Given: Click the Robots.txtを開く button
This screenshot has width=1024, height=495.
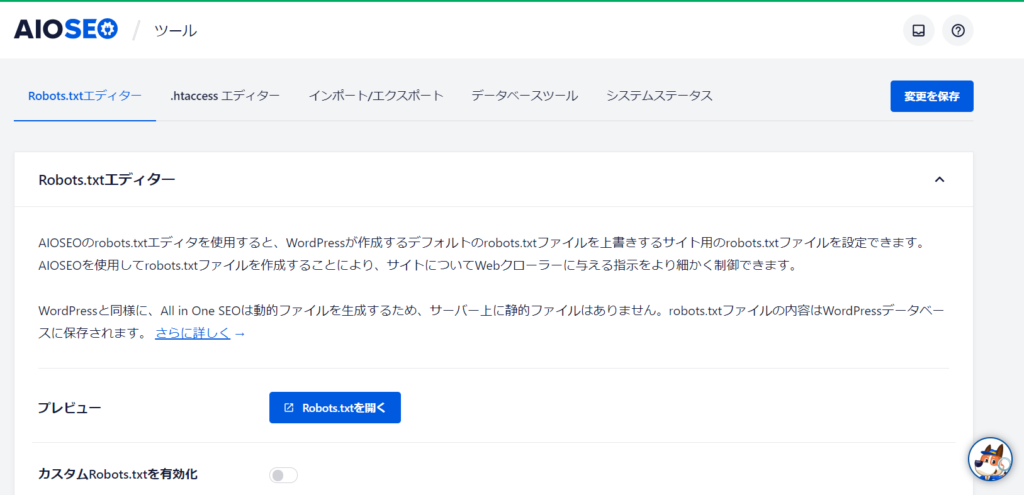Looking at the screenshot, I should coord(335,408).
